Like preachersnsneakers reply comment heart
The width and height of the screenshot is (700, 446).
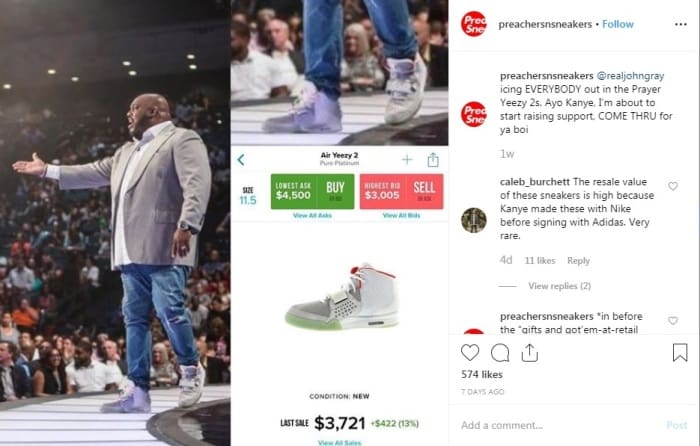click(673, 321)
